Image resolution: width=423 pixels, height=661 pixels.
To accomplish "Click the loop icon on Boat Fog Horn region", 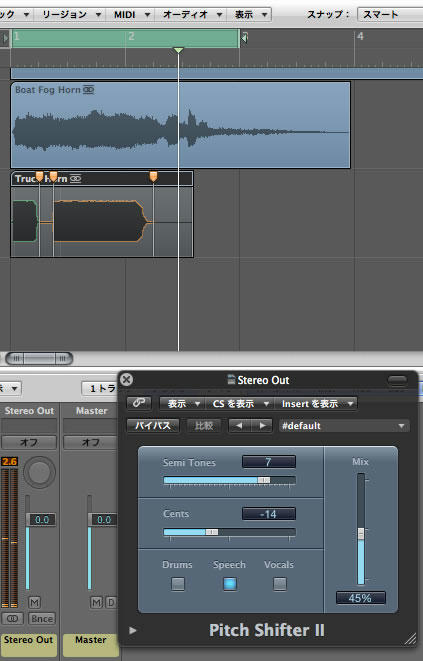I will click(x=89, y=90).
